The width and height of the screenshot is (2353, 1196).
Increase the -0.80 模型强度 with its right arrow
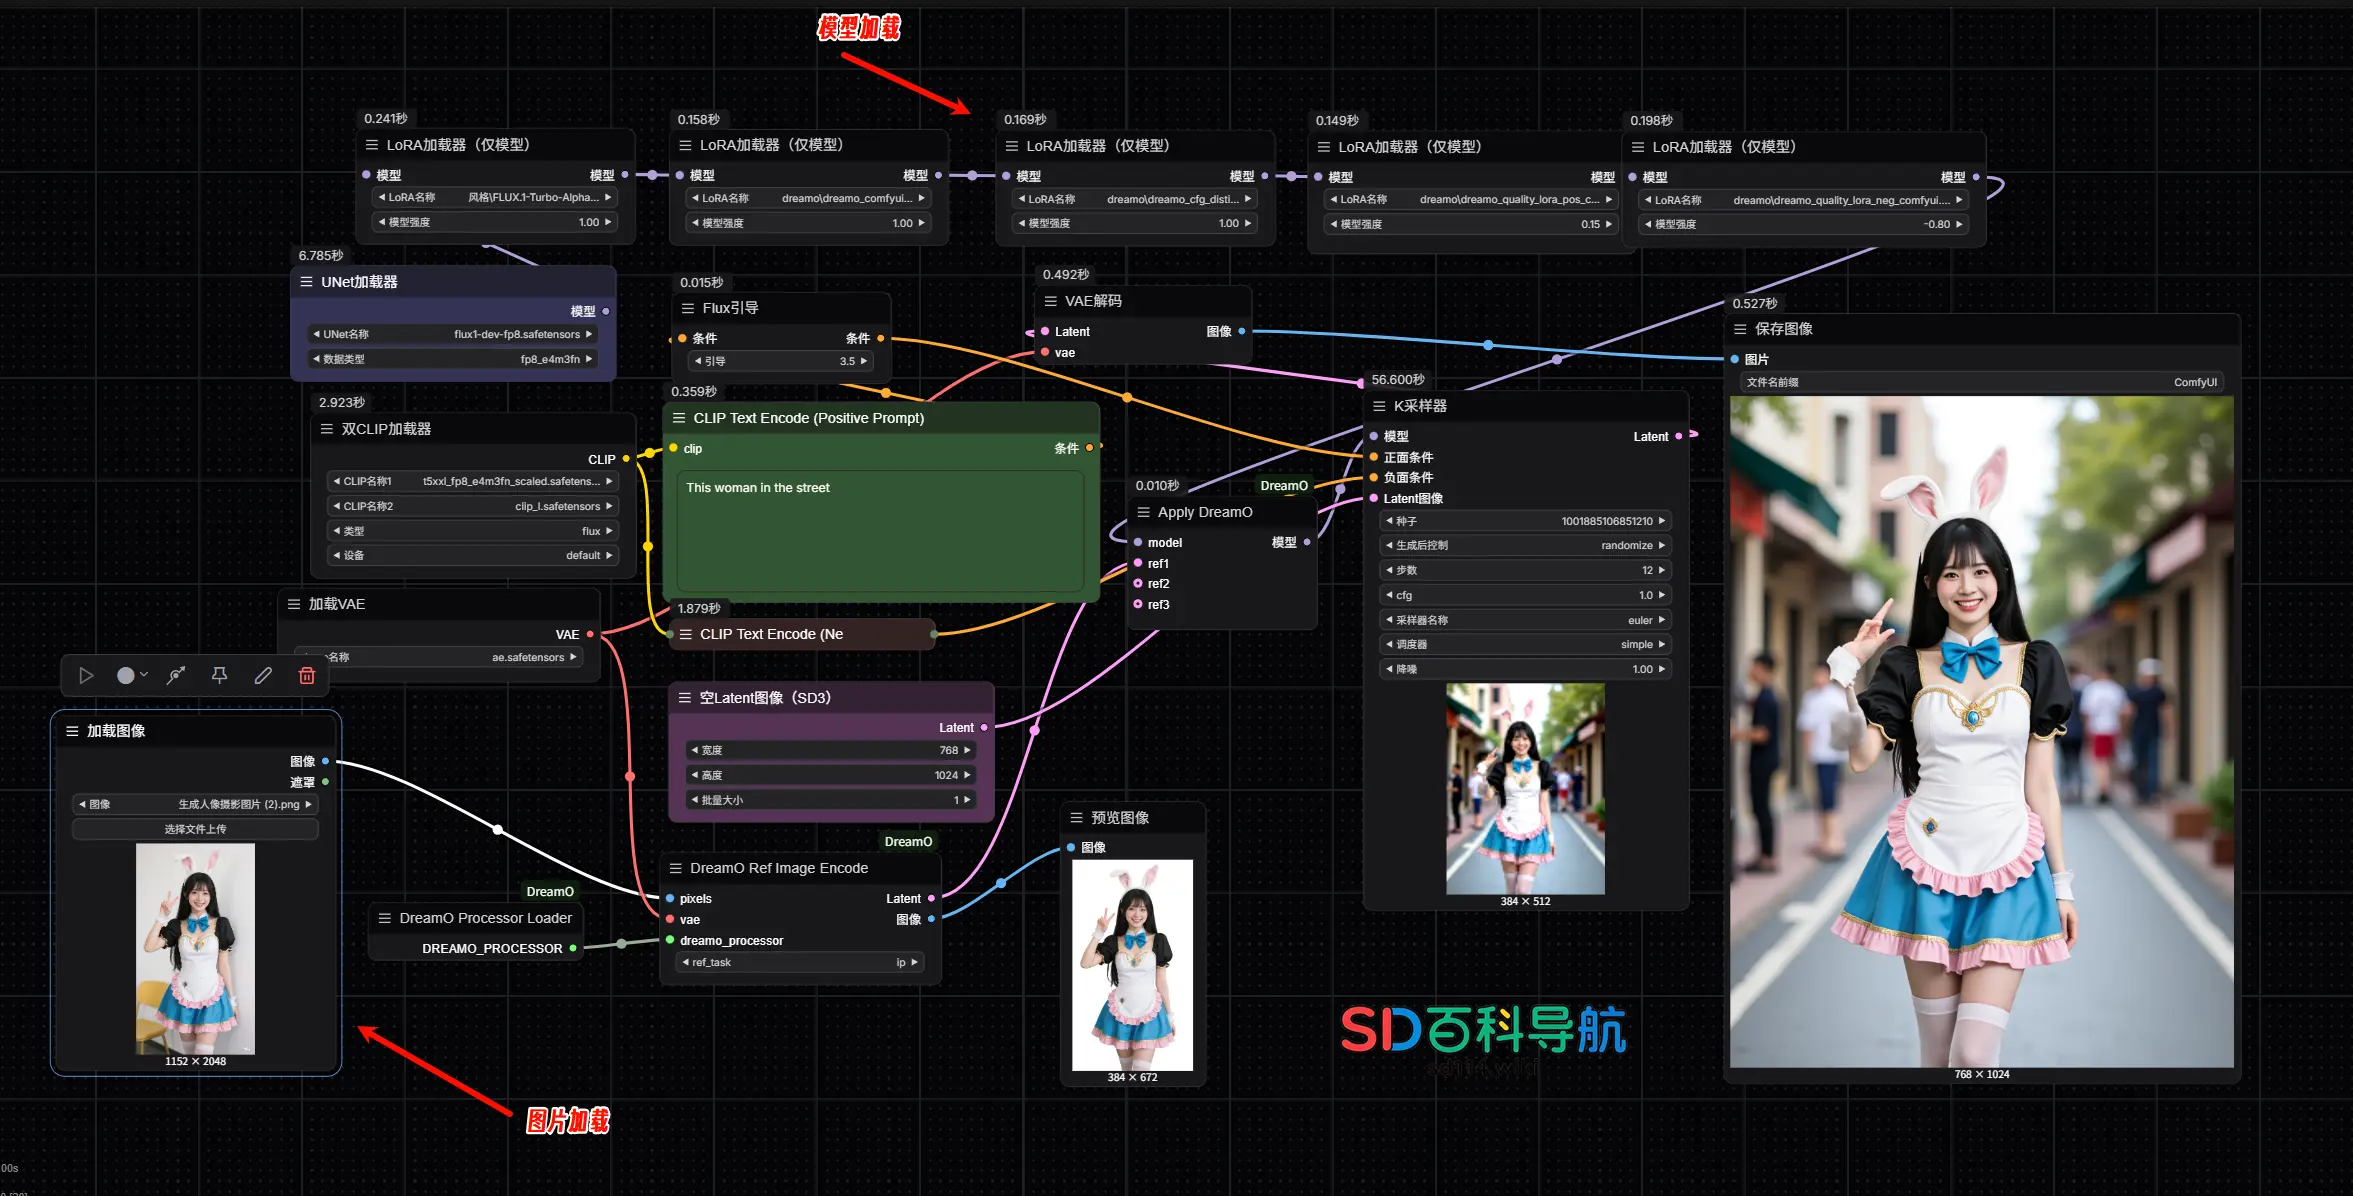[x=1959, y=225]
